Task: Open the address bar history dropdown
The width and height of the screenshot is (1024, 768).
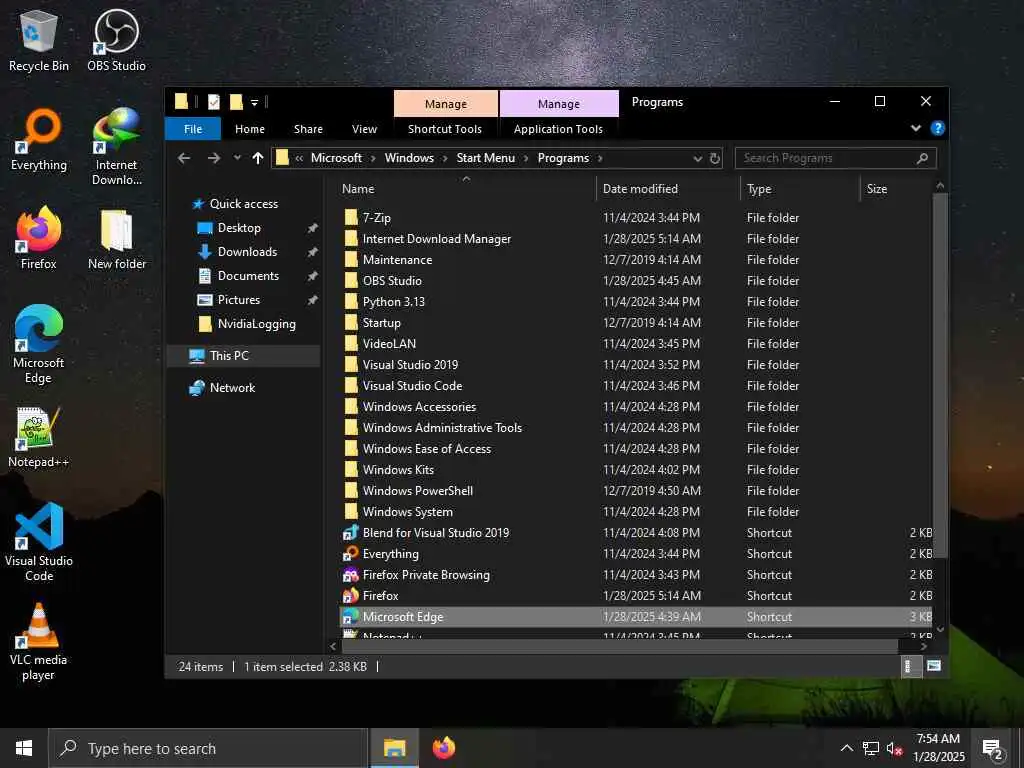Action: pyautogui.click(x=697, y=158)
